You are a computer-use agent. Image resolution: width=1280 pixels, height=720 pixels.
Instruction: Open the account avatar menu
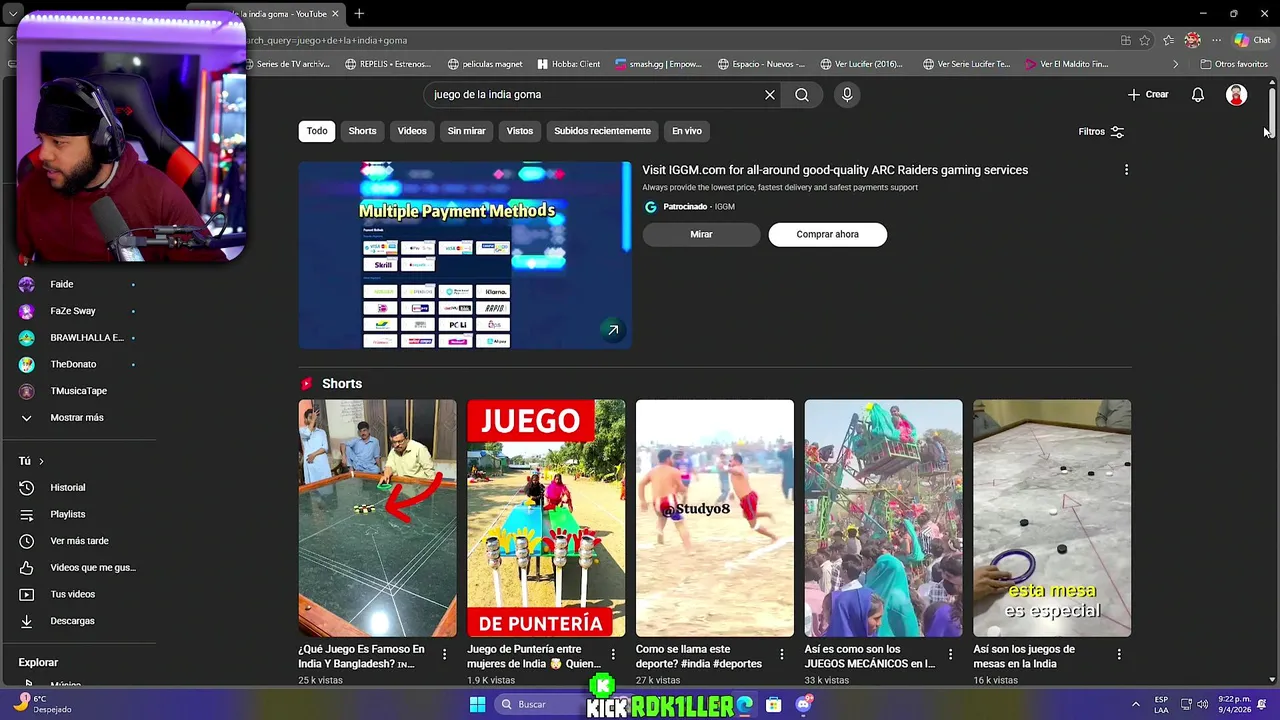1237,95
